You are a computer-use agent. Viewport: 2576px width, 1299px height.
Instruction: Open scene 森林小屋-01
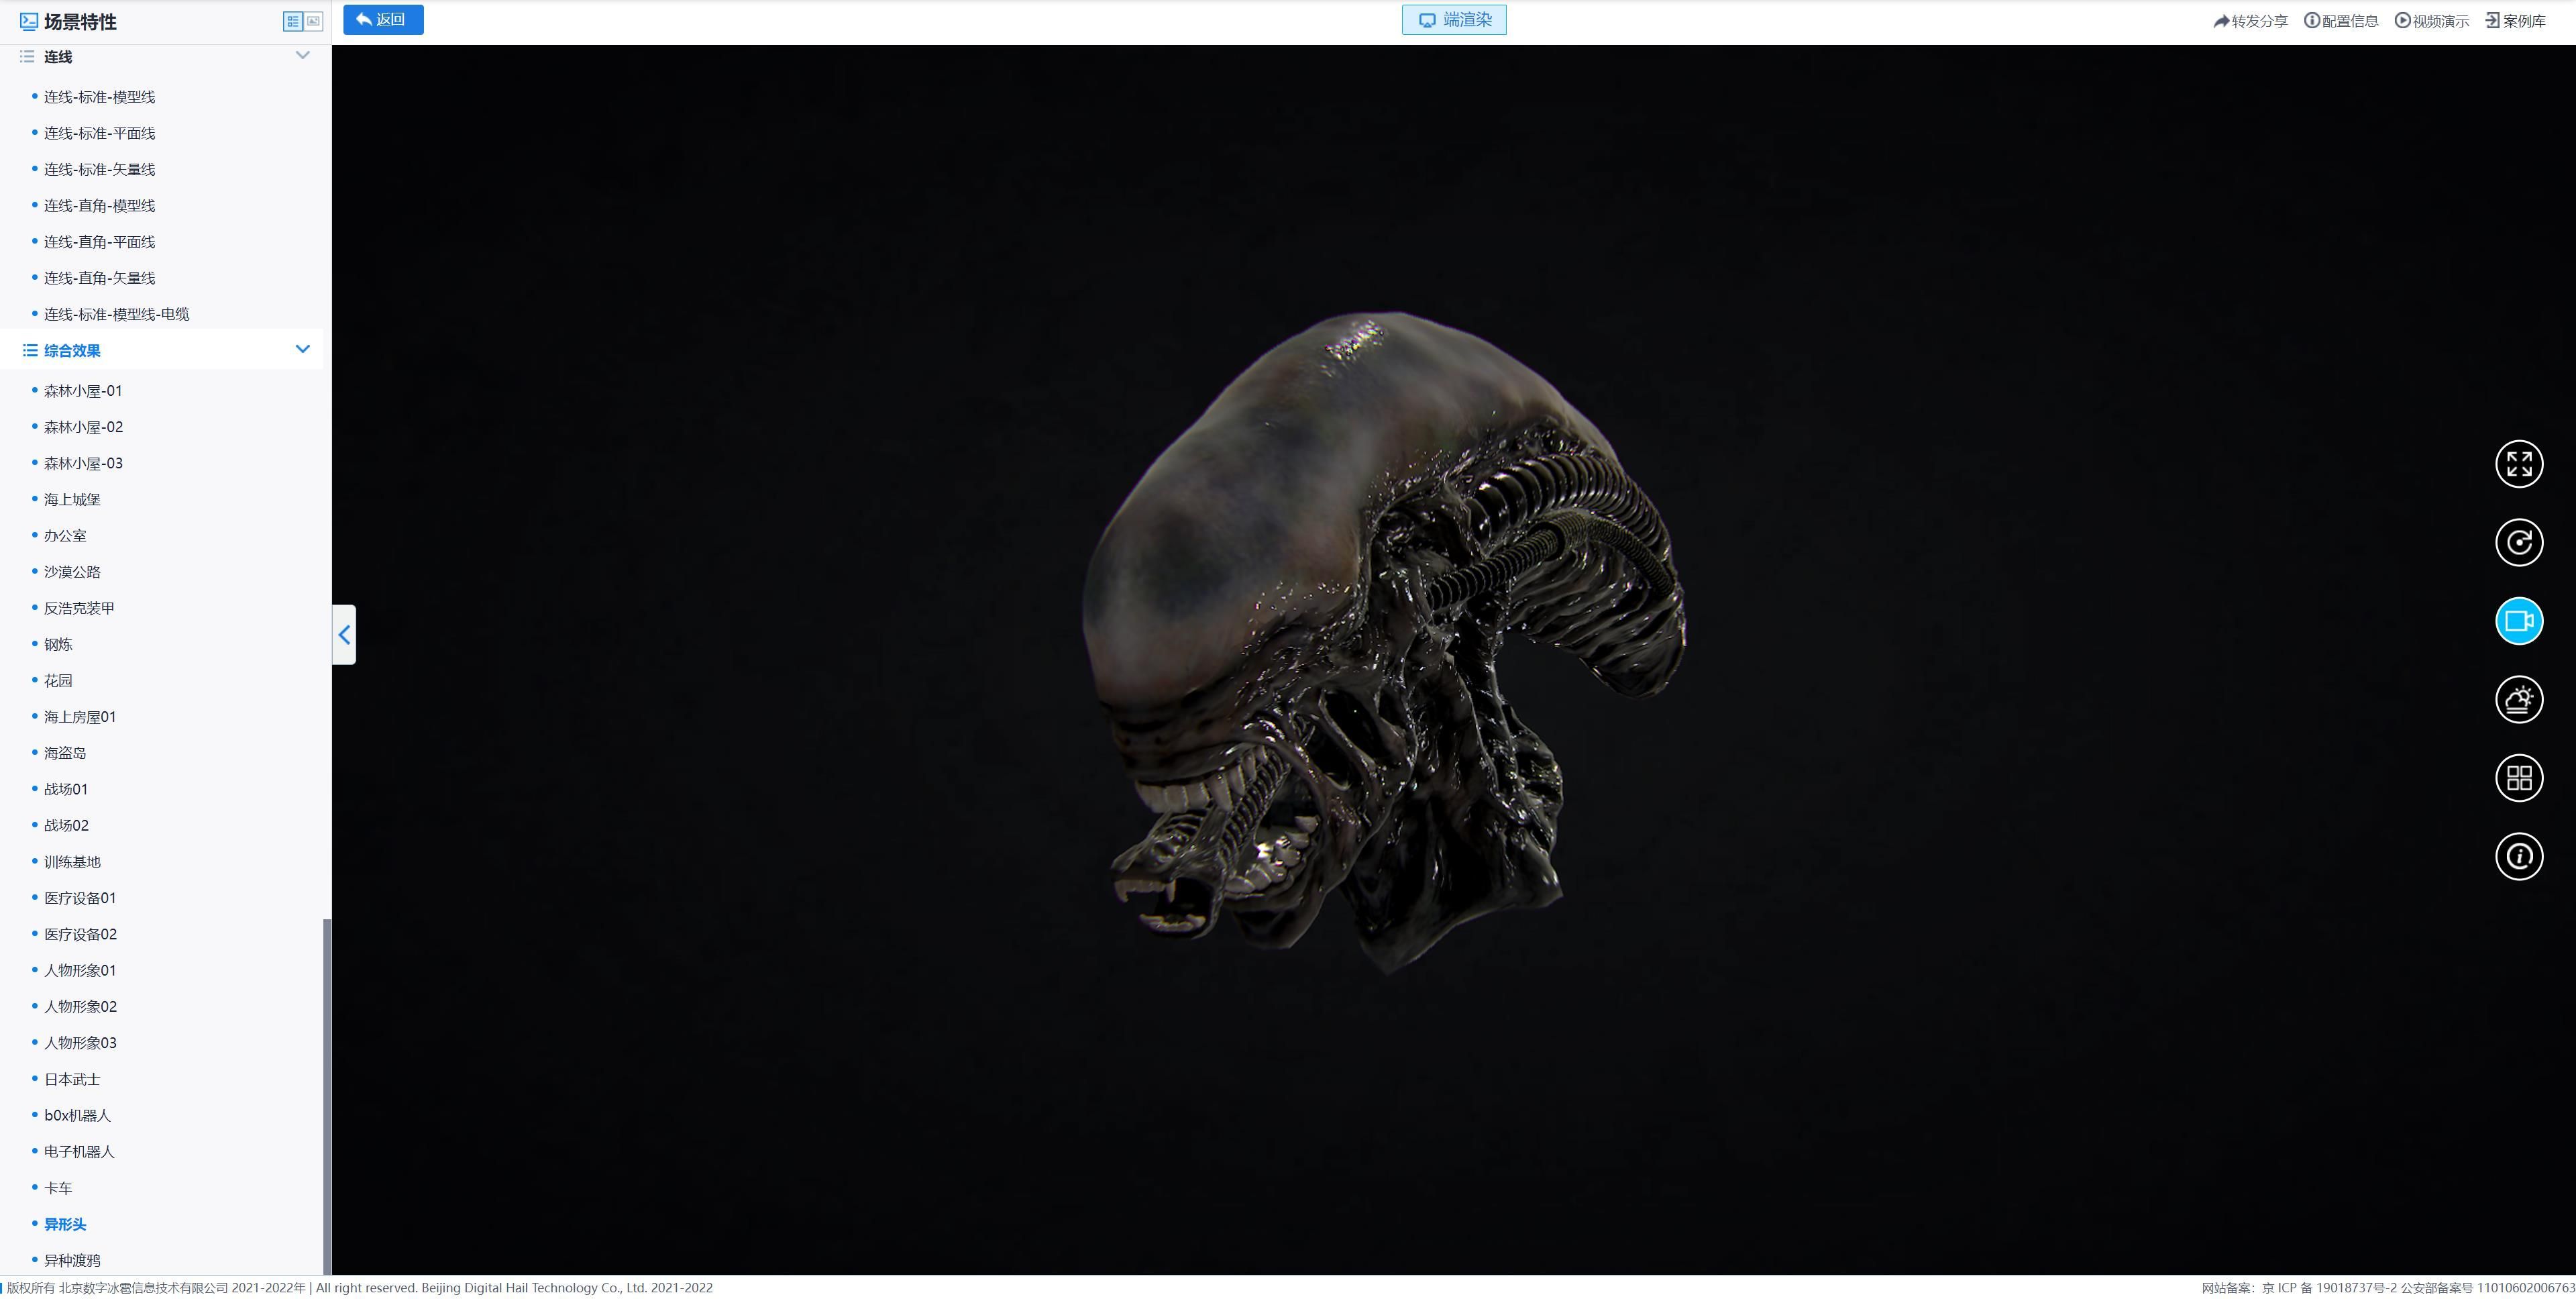(83, 391)
